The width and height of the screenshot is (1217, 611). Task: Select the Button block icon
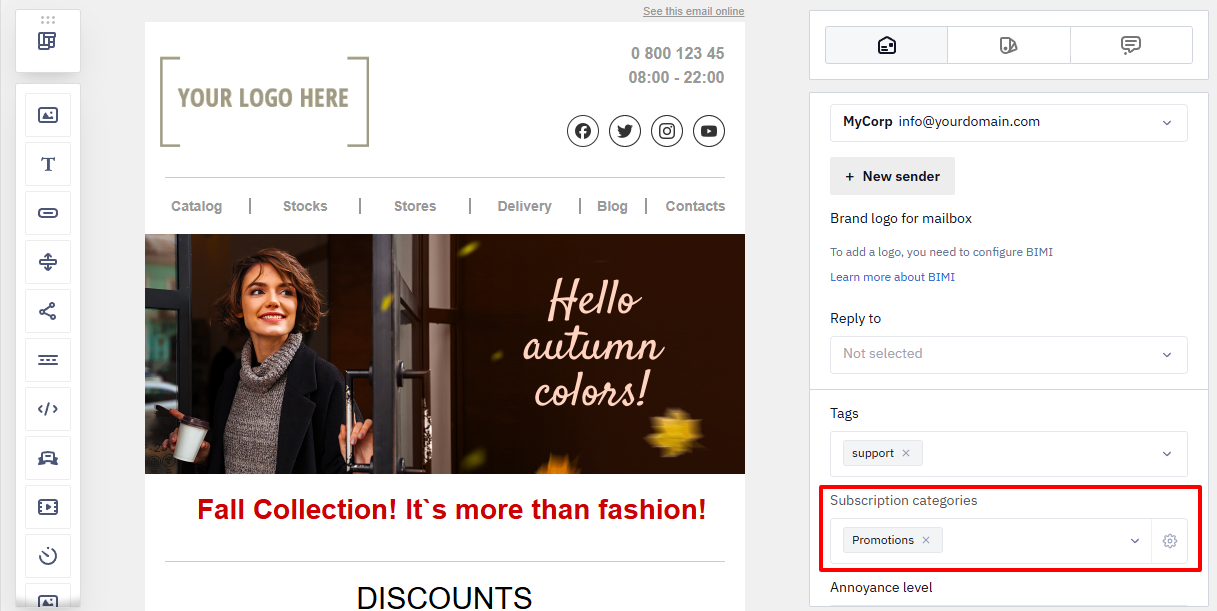48,213
